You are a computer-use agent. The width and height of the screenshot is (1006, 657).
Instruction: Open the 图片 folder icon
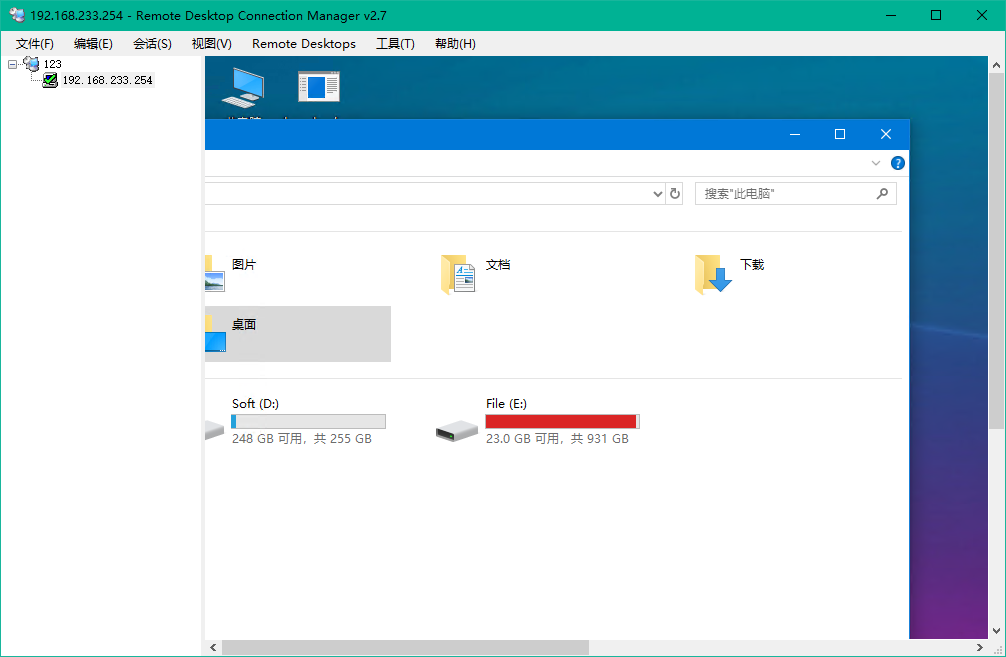215,274
